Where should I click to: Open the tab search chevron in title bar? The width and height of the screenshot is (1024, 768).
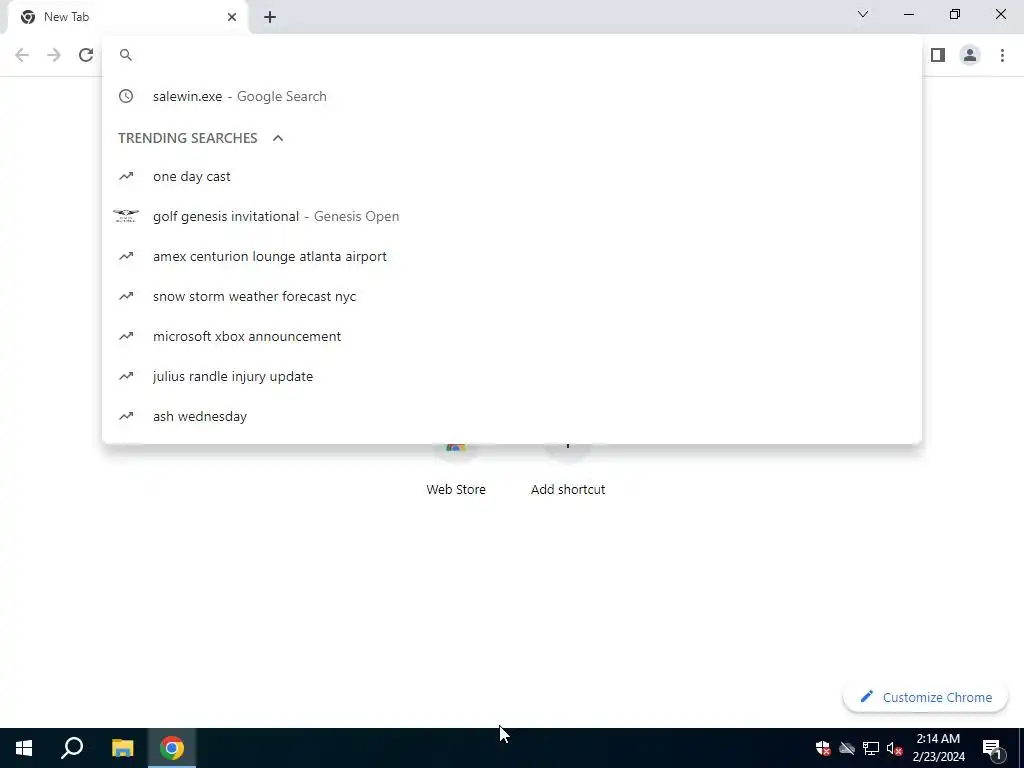[x=863, y=14]
